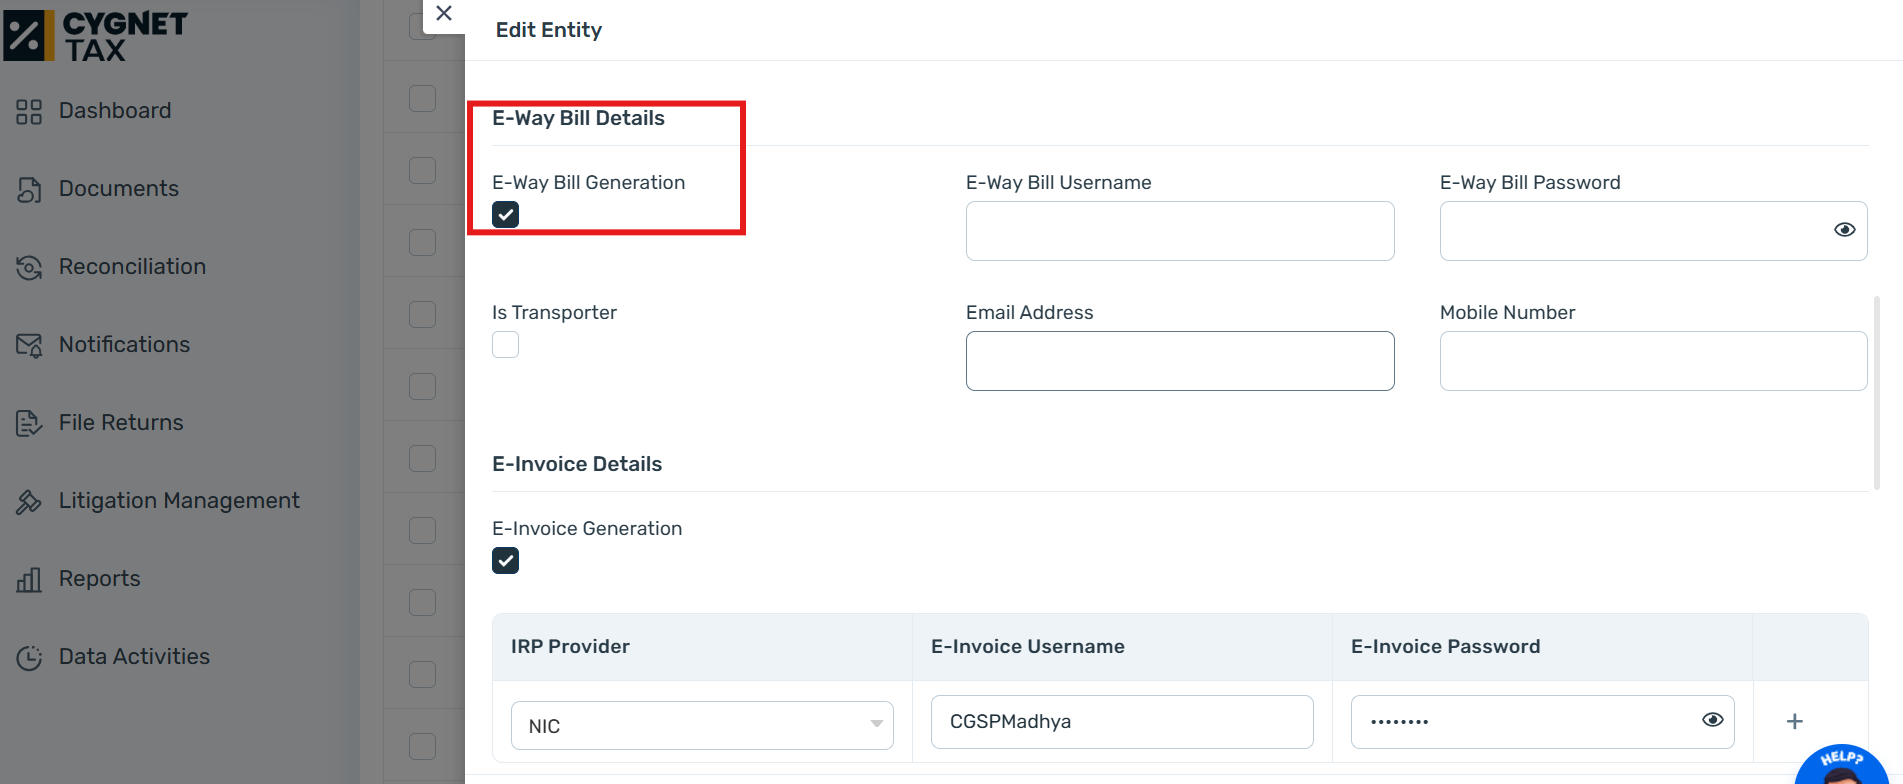The width and height of the screenshot is (1903, 784).
Task: Go to the Data Activities menu item
Action: click(x=134, y=657)
